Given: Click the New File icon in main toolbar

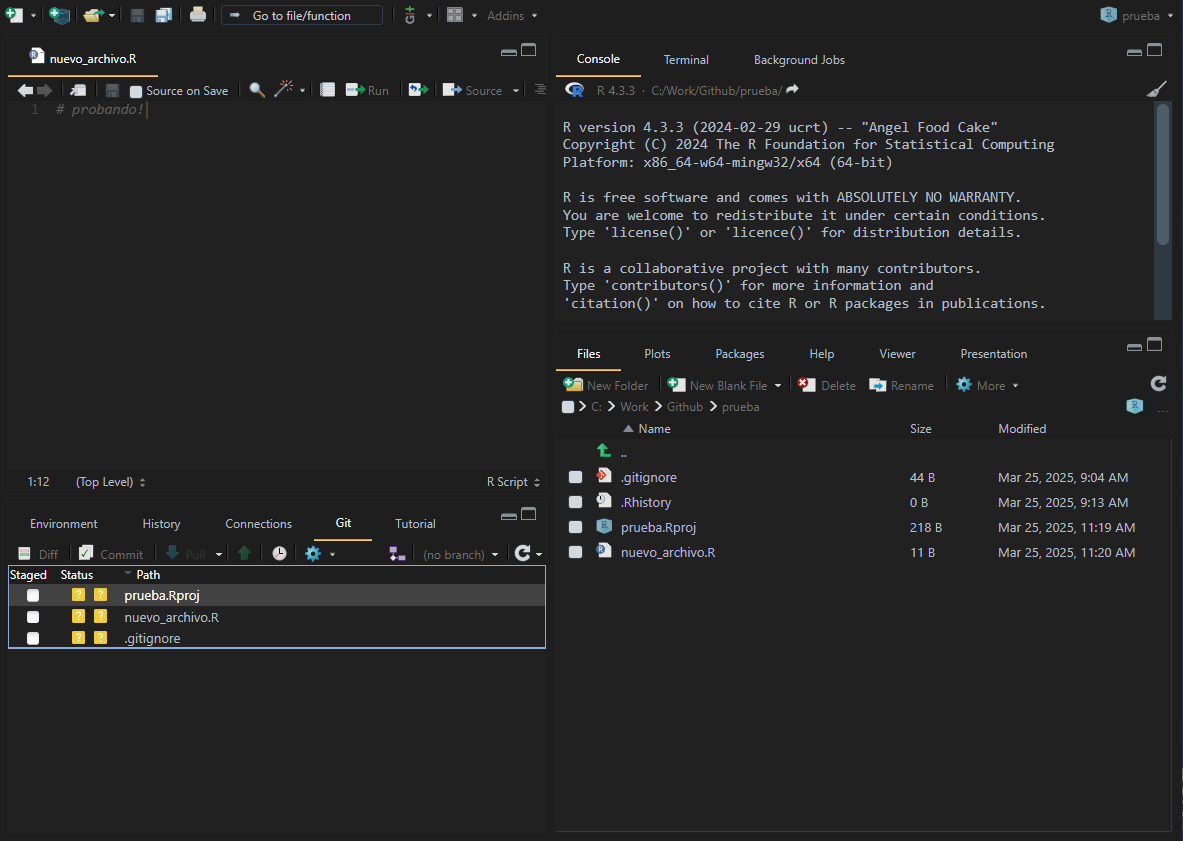Looking at the screenshot, I should coord(14,15).
